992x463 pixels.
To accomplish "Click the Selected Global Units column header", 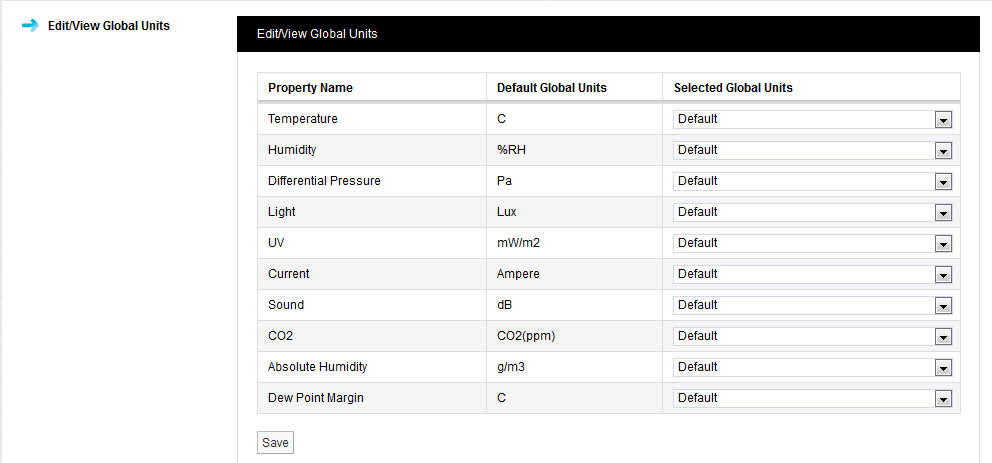I will (x=733, y=88).
